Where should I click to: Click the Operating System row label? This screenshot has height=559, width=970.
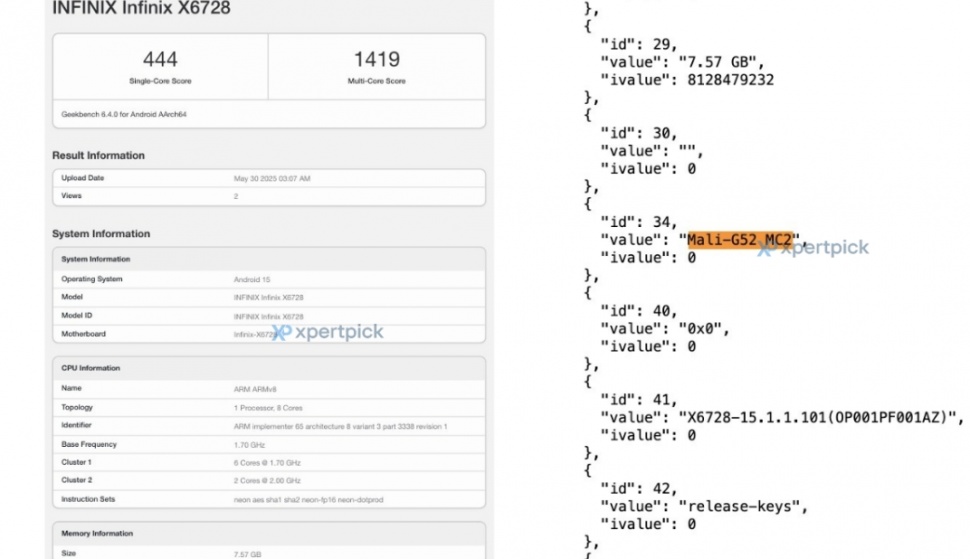[92, 279]
